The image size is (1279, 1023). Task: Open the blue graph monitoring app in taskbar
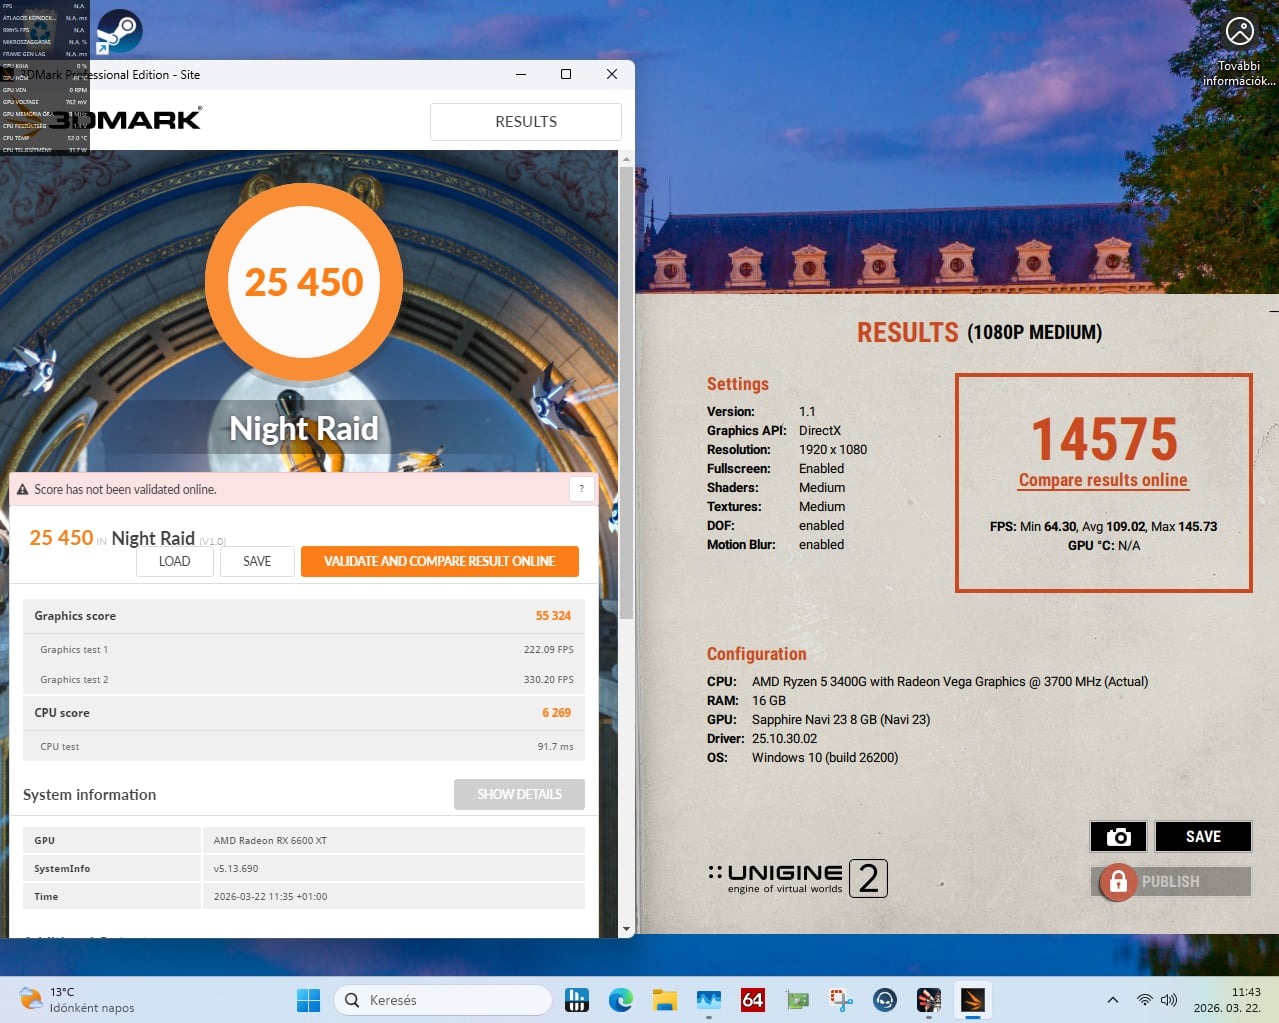pyautogui.click(x=709, y=1000)
